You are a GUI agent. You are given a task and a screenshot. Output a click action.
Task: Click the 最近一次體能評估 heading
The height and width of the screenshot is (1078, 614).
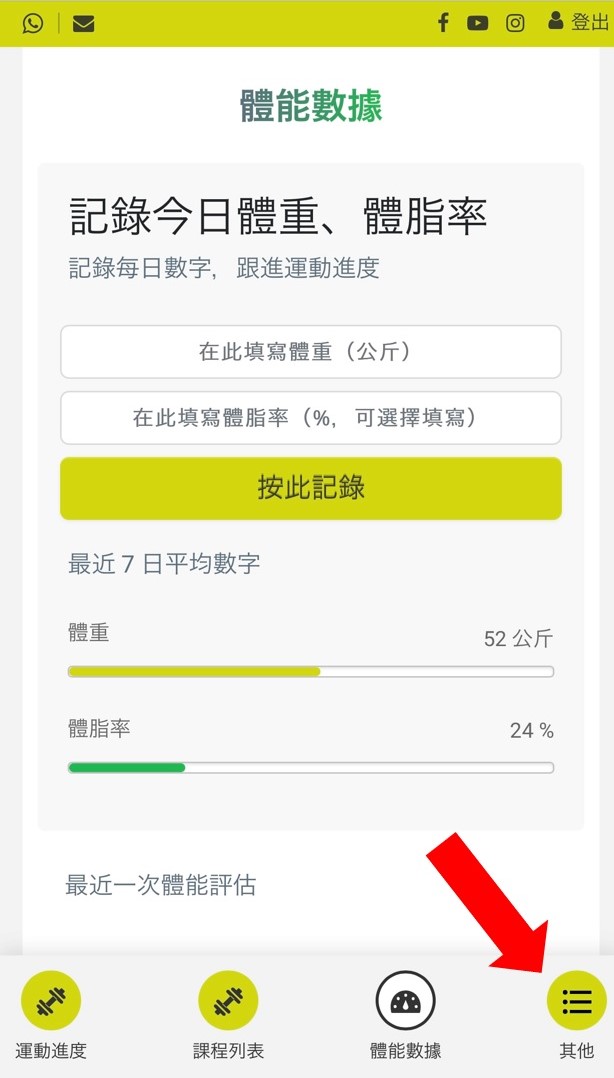(x=161, y=885)
